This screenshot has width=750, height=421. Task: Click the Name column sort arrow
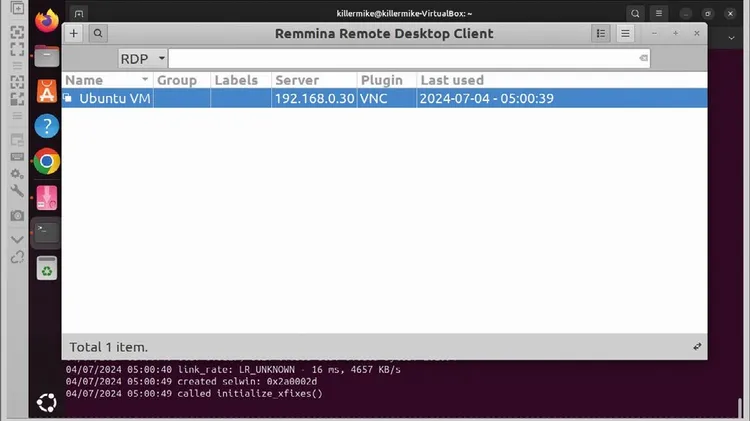click(144, 79)
